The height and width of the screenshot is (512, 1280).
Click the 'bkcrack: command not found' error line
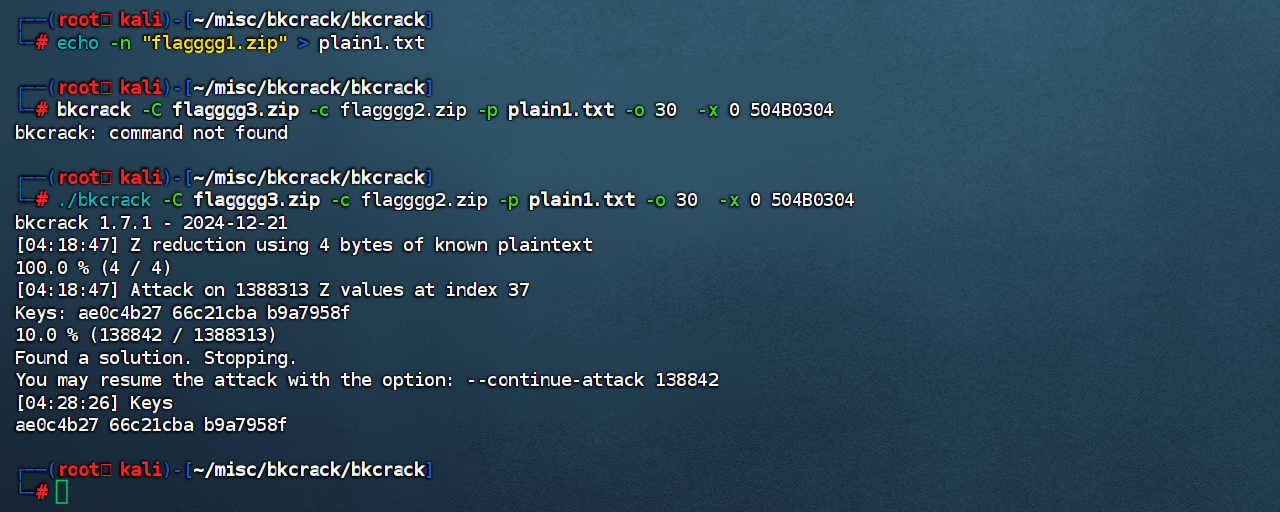(151, 133)
